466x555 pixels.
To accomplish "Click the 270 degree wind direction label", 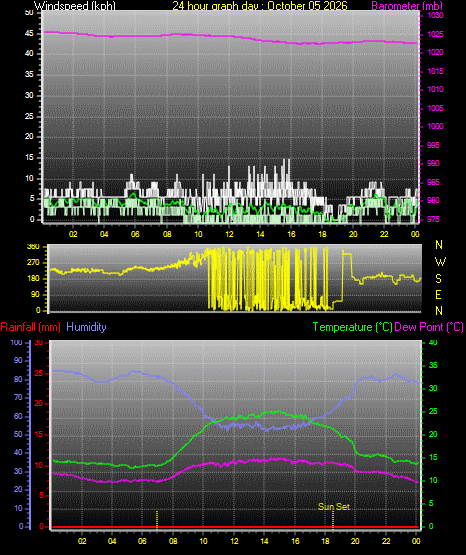I will point(33,263).
